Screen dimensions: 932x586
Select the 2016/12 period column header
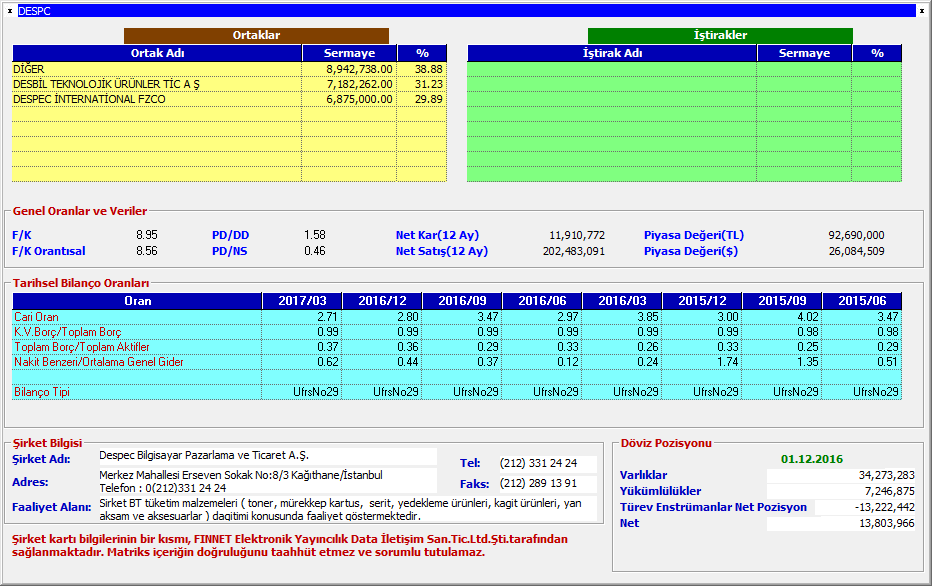pos(382,301)
